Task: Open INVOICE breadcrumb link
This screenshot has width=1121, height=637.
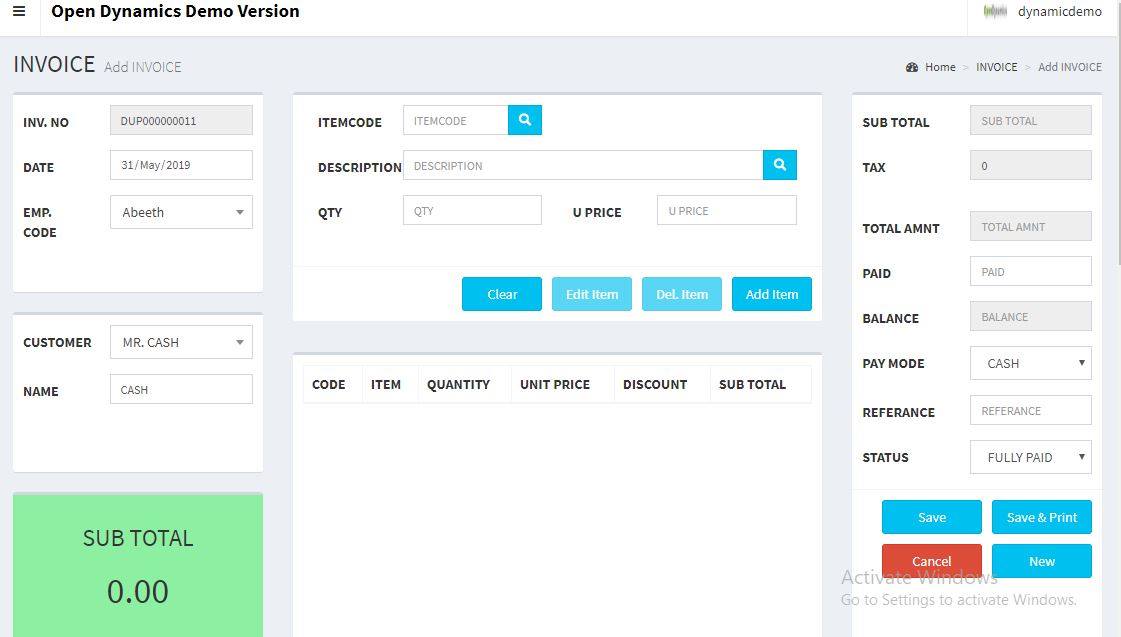Action: 997,67
